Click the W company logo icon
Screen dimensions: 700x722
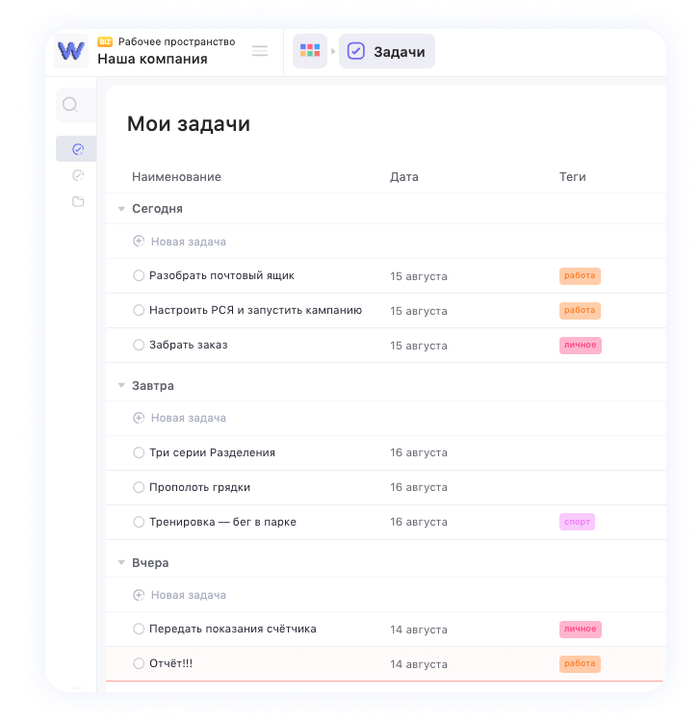tap(71, 51)
